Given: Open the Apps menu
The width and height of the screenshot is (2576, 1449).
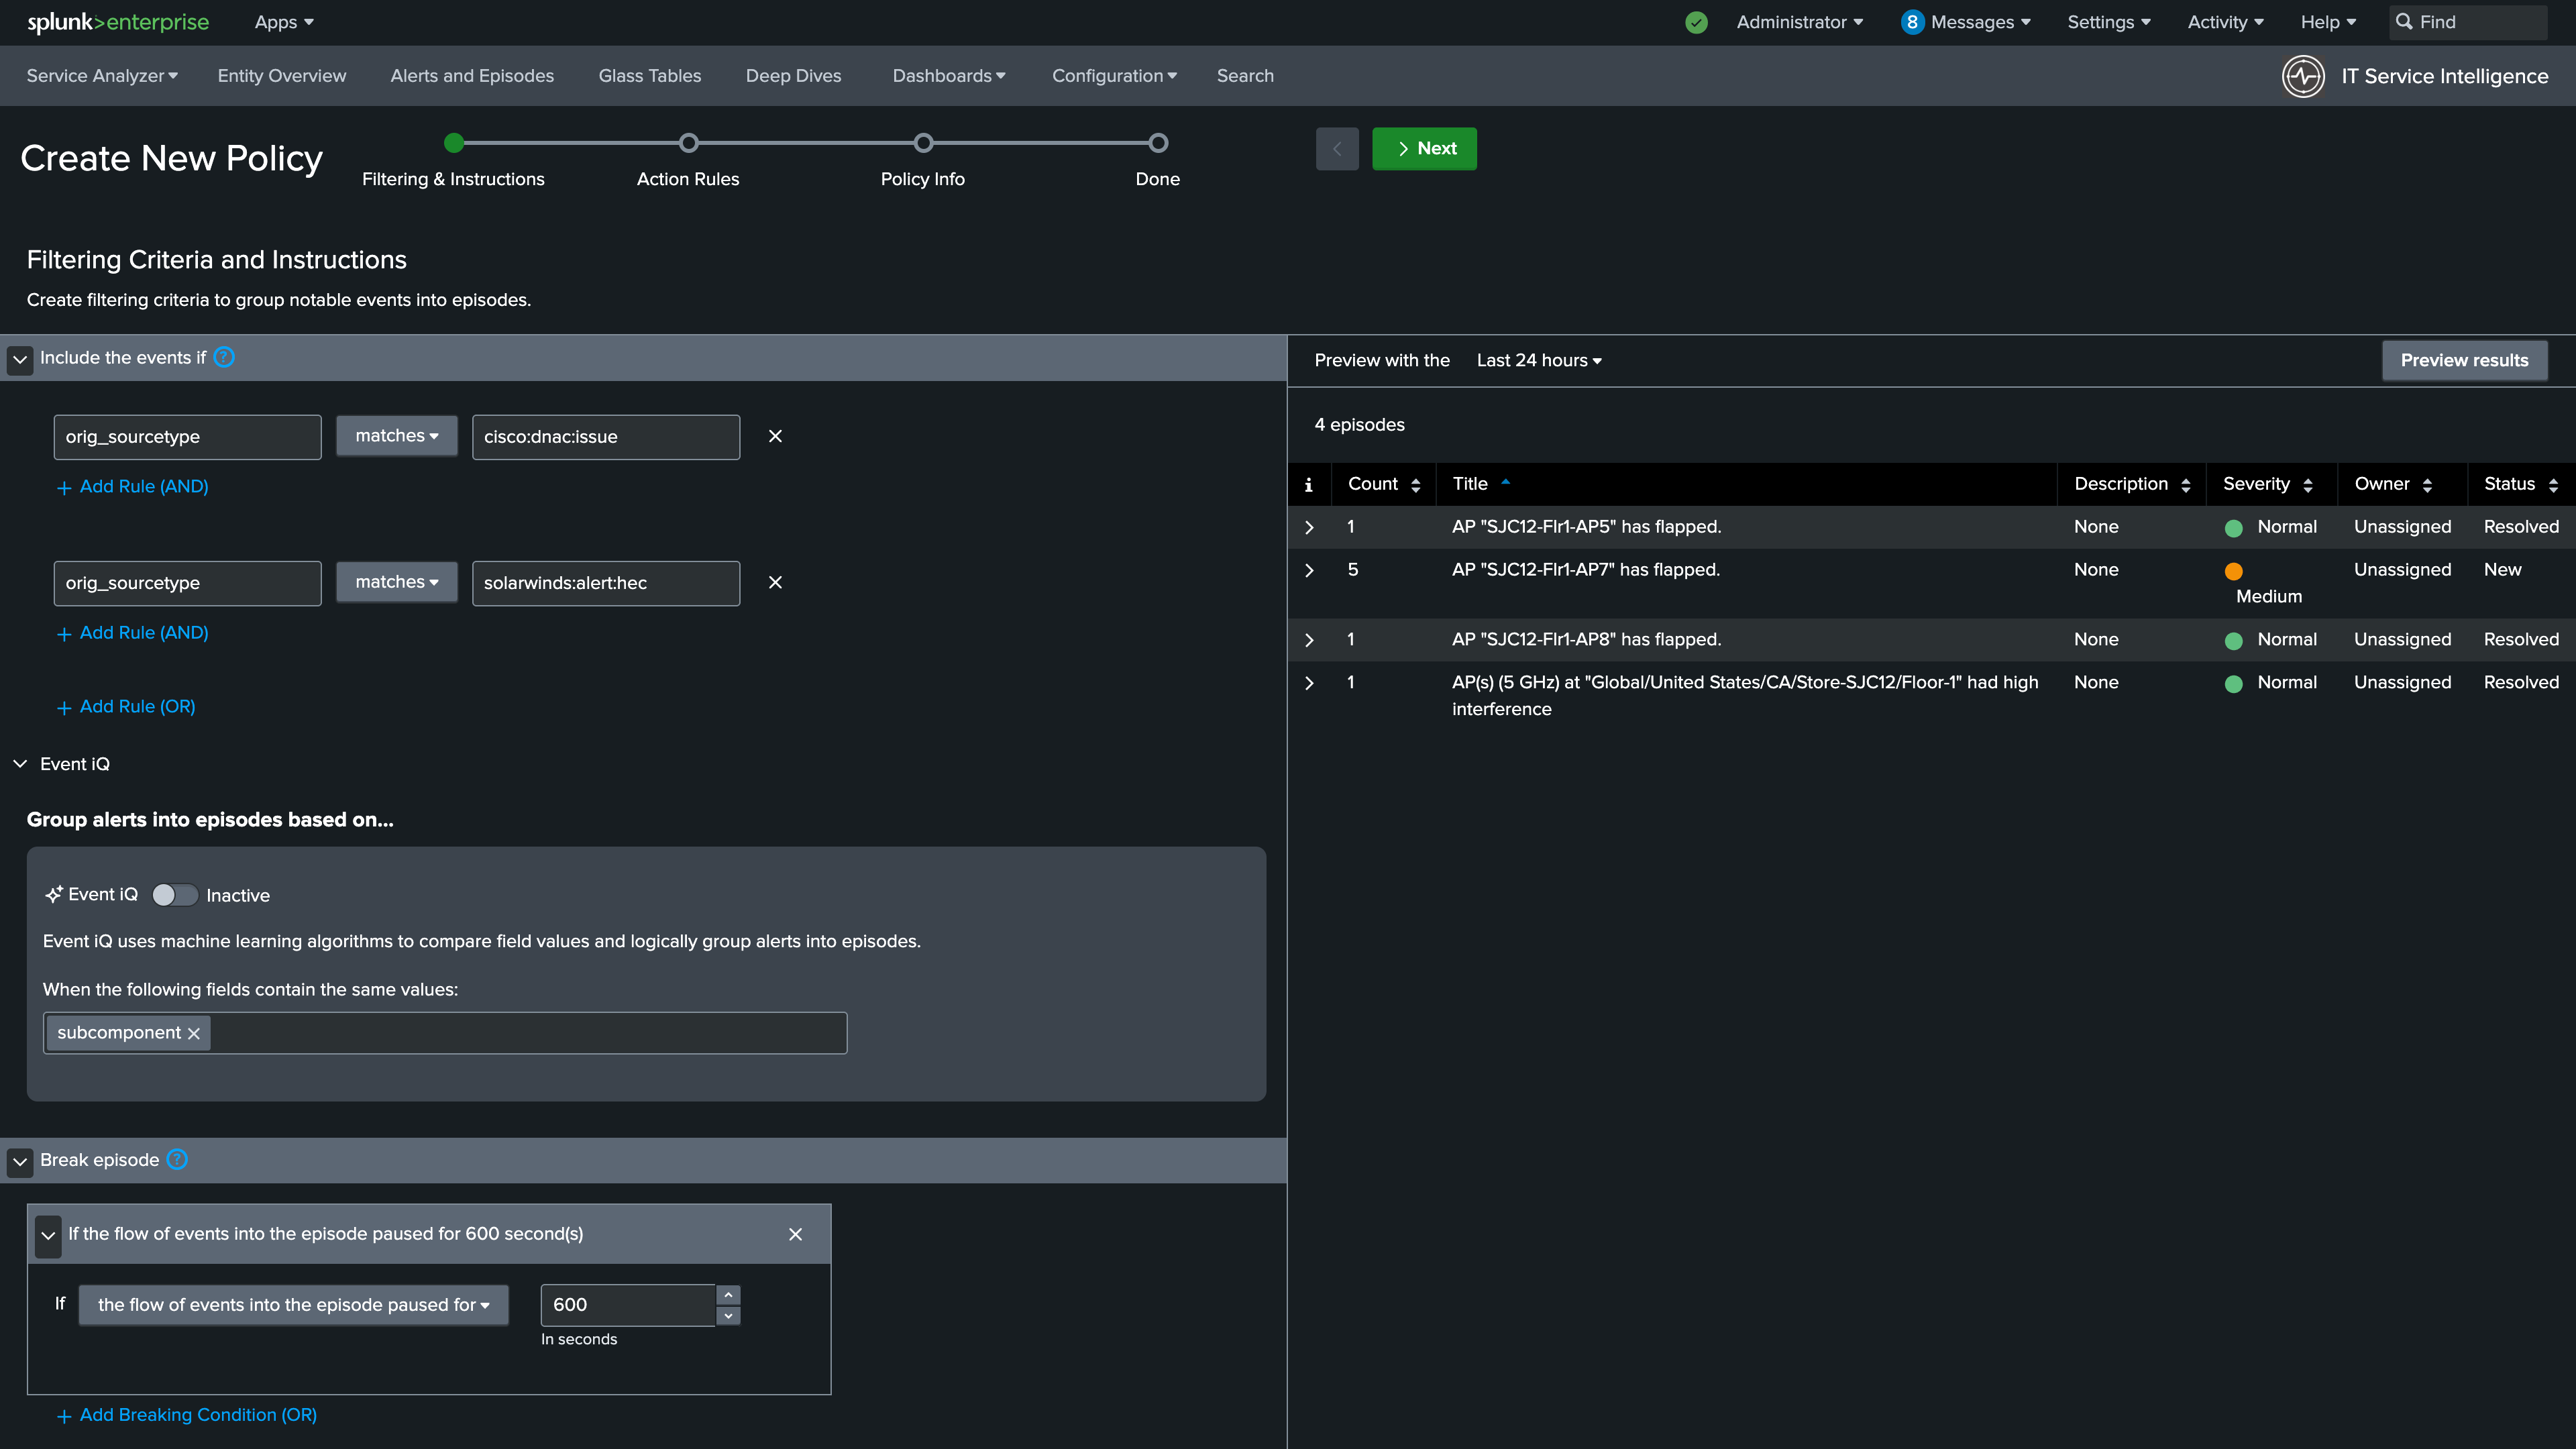Looking at the screenshot, I should coord(284,22).
